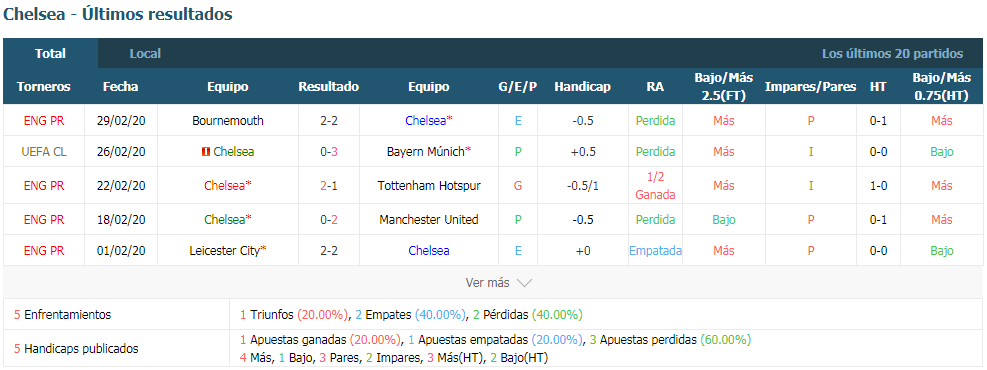
Task: Click the blue Chelsea link in Leicester row
Action: pyautogui.click(x=429, y=250)
